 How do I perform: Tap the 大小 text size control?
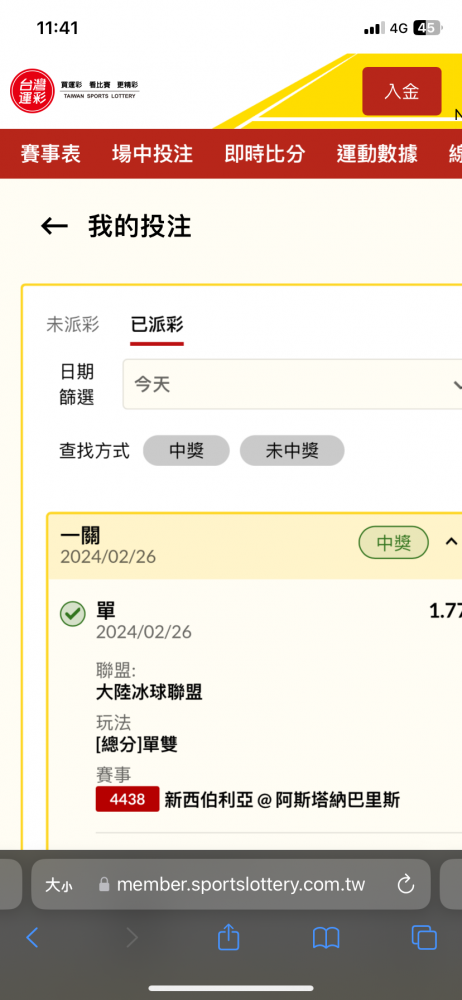click(x=58, y=885)
